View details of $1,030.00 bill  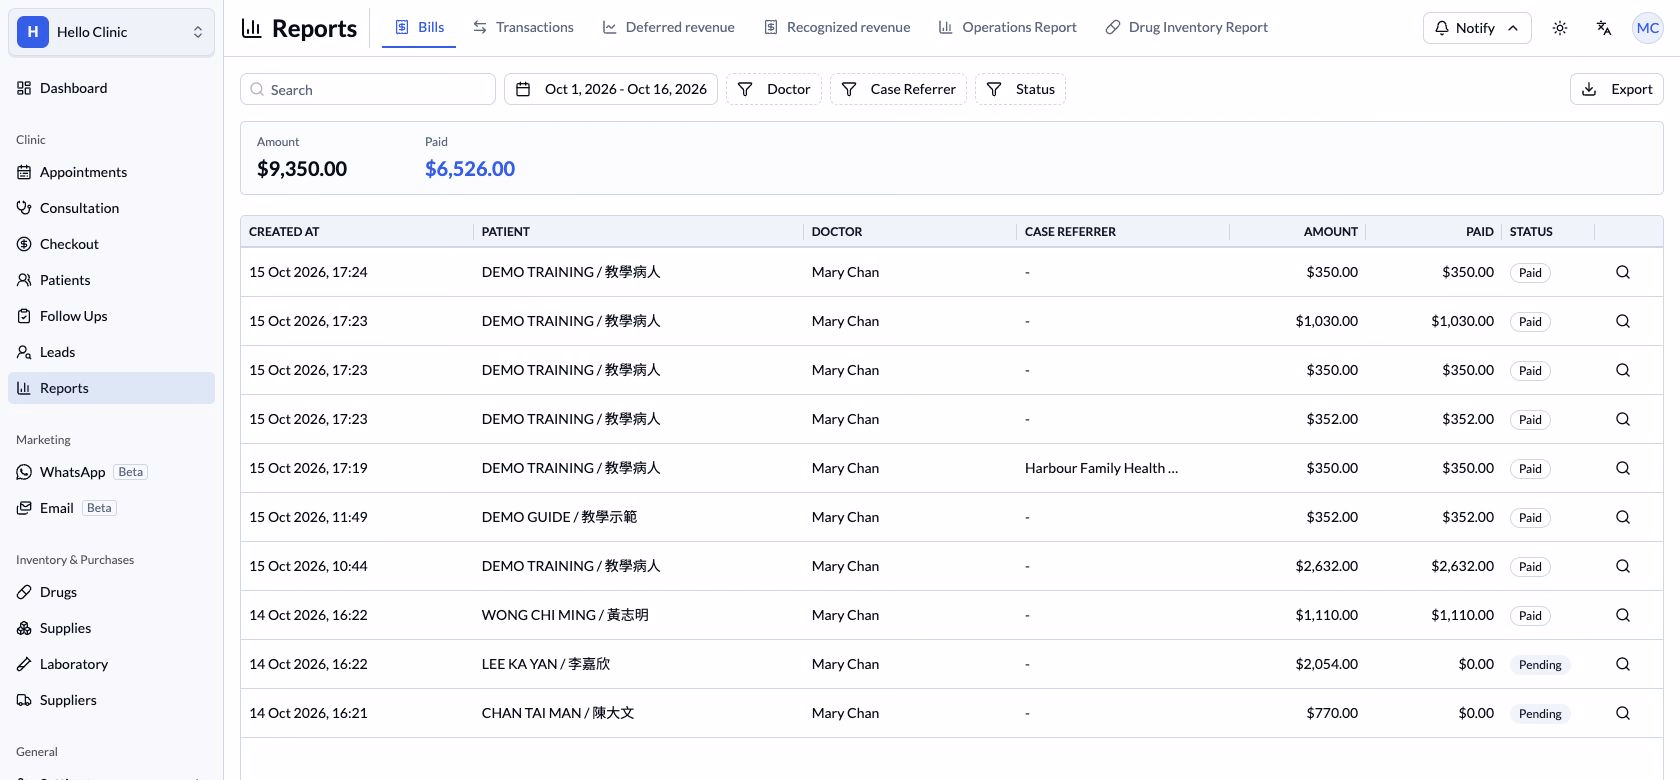(1623, 321)
